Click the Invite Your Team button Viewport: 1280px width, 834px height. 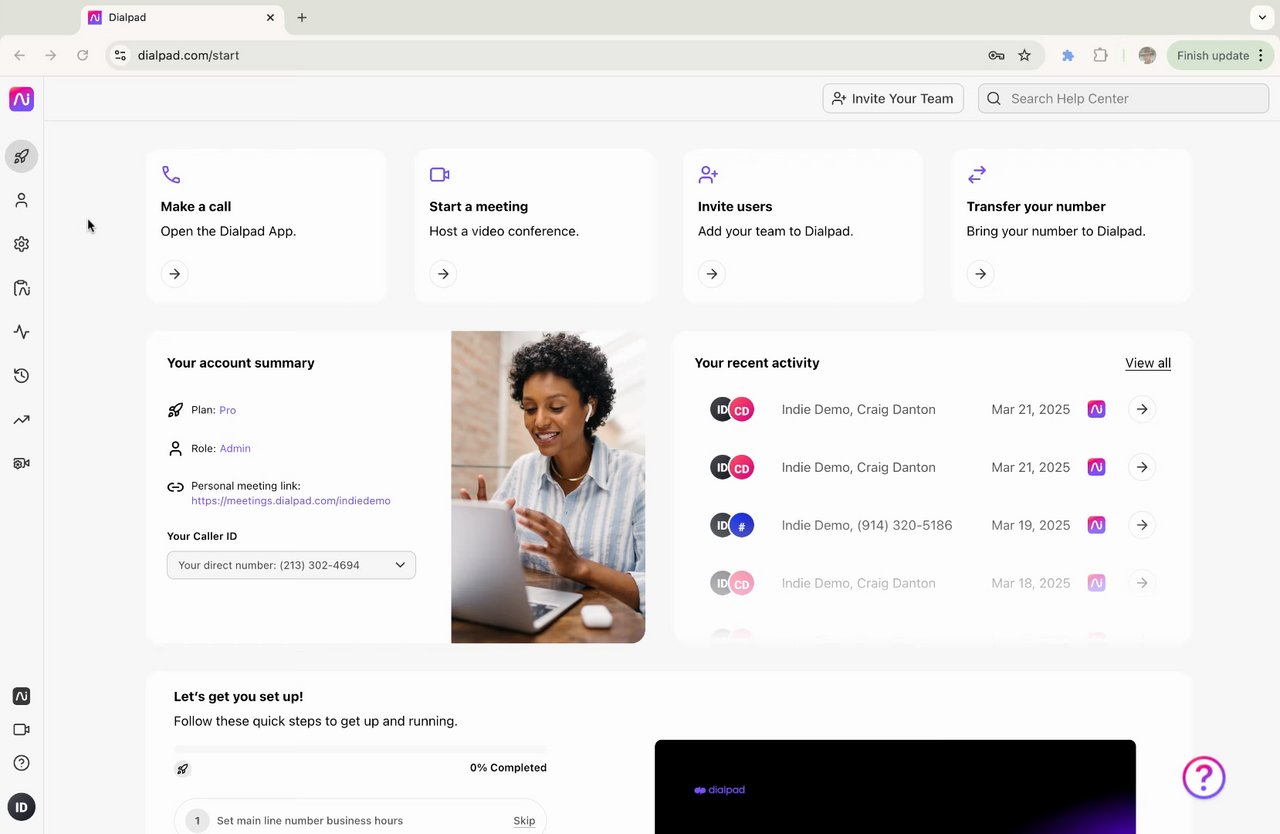coord(893,98)
